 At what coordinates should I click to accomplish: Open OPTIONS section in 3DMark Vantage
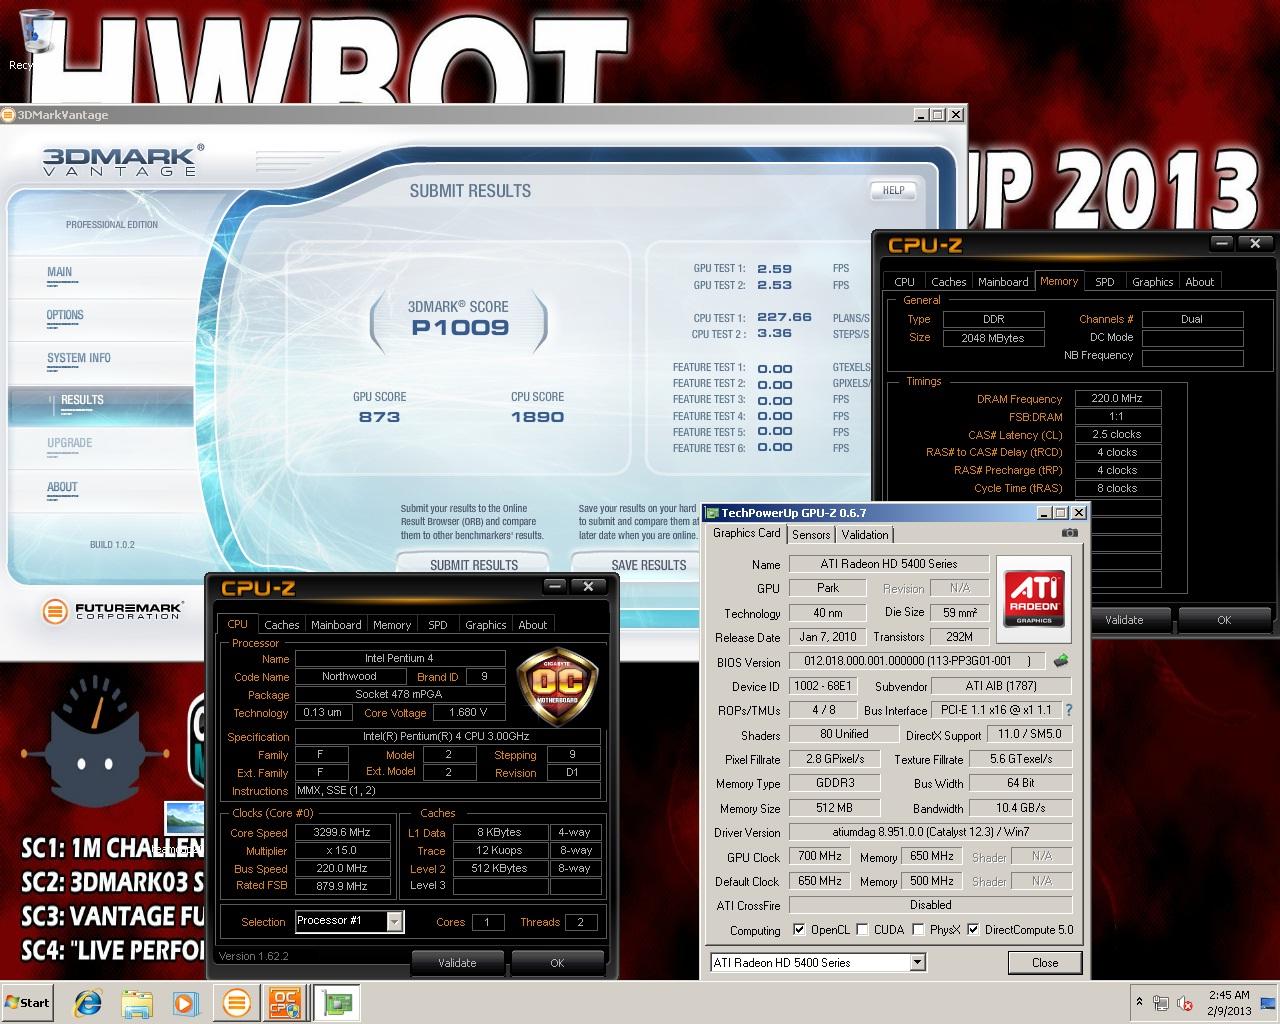click(65, 315)
